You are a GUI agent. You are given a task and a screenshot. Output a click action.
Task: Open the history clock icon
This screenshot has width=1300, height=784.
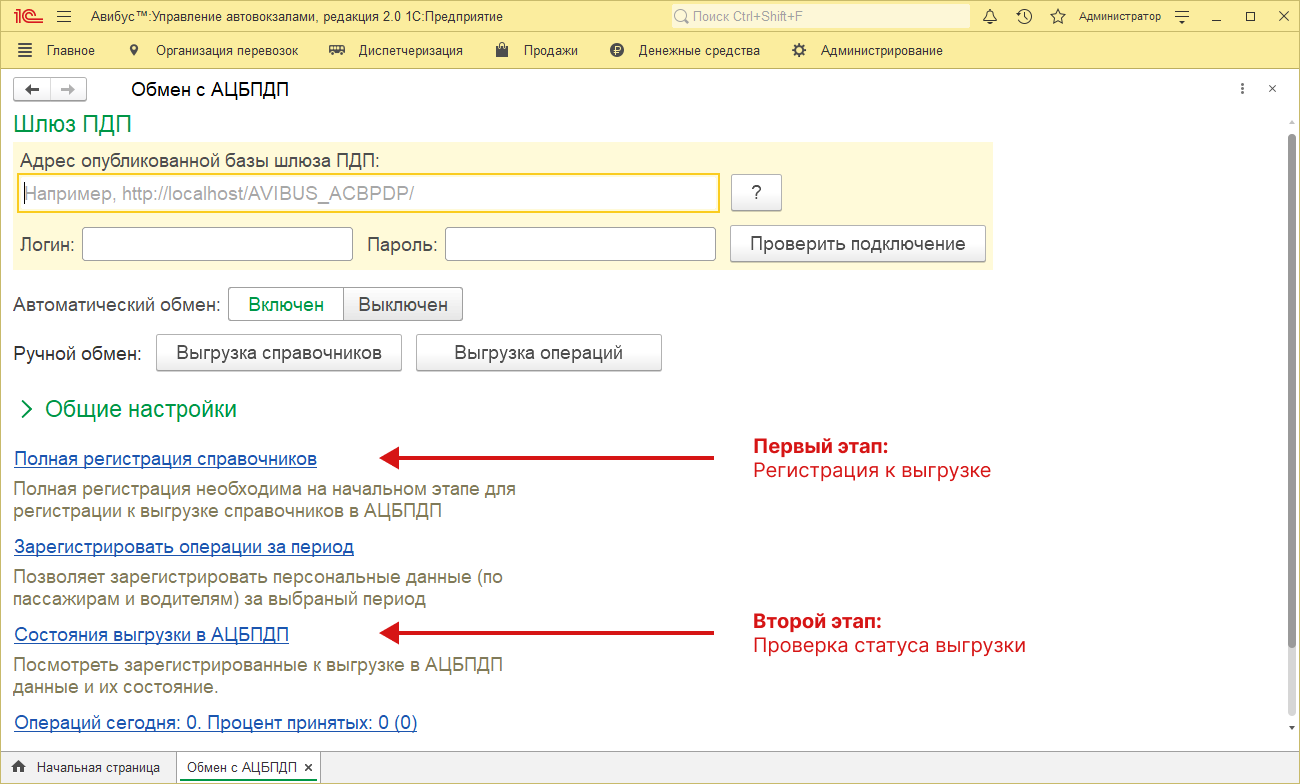point(1023,15)
